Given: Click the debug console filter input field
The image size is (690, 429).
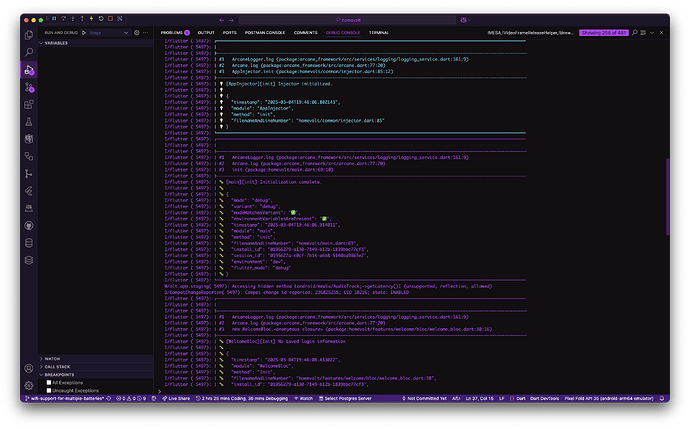Looking at the screenshot, I should point(530,33).
